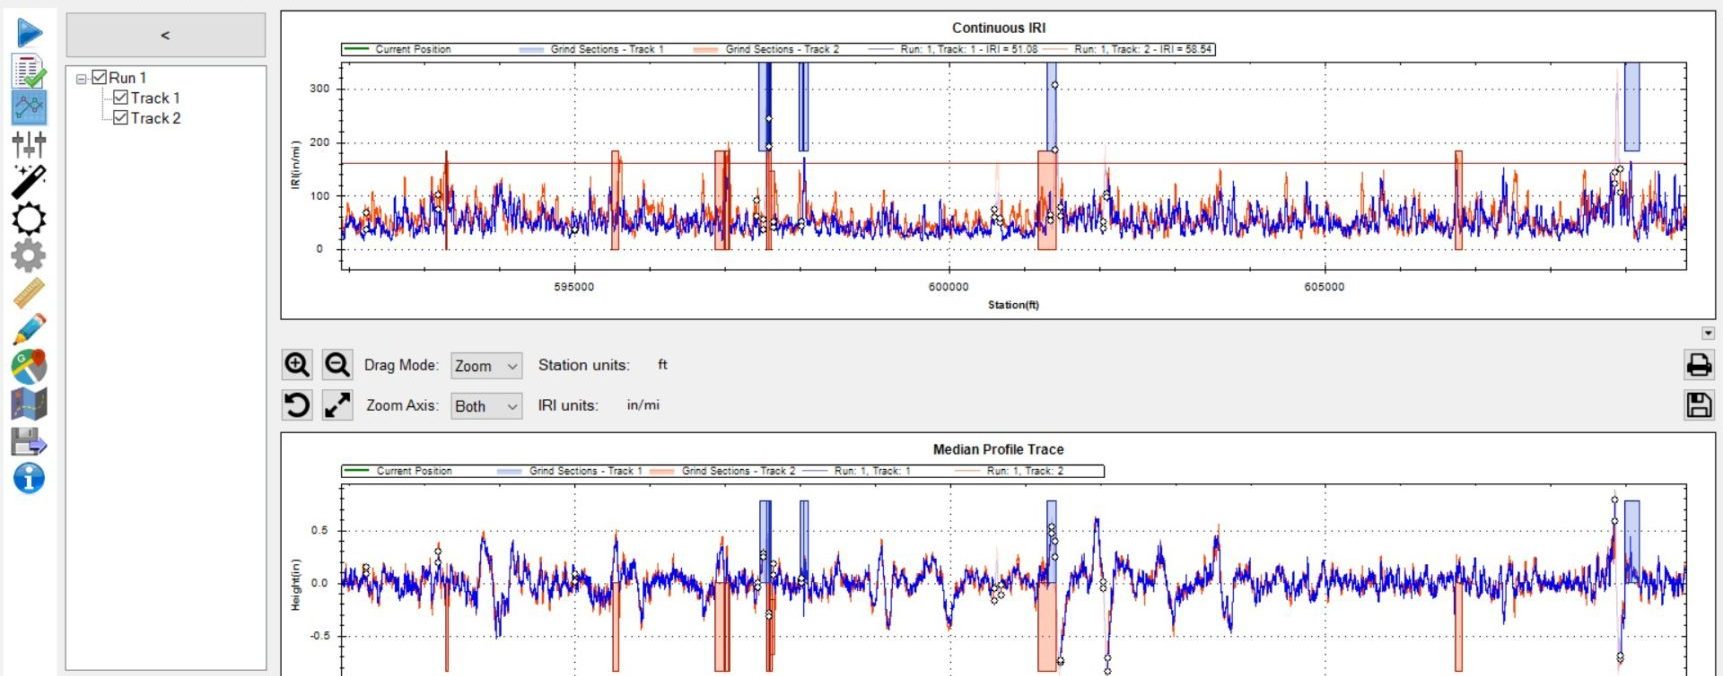Collapse the Run 1 tree node
This screenshot has height=676, width=1723.
[x=81, y=78]
